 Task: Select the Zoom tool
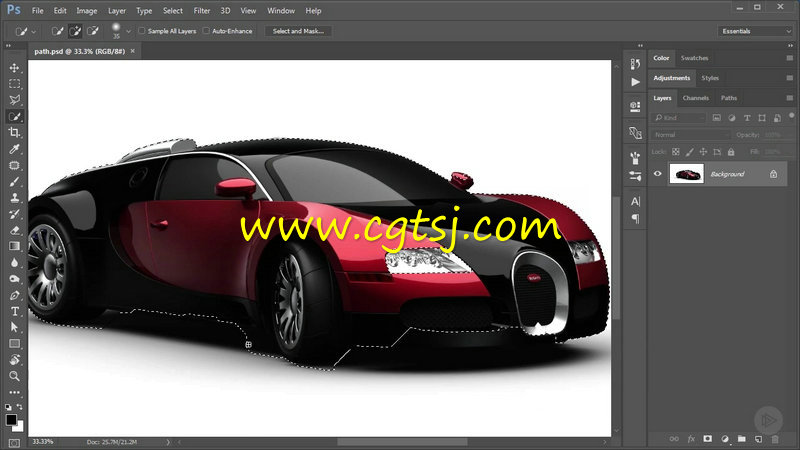[14, 376]
